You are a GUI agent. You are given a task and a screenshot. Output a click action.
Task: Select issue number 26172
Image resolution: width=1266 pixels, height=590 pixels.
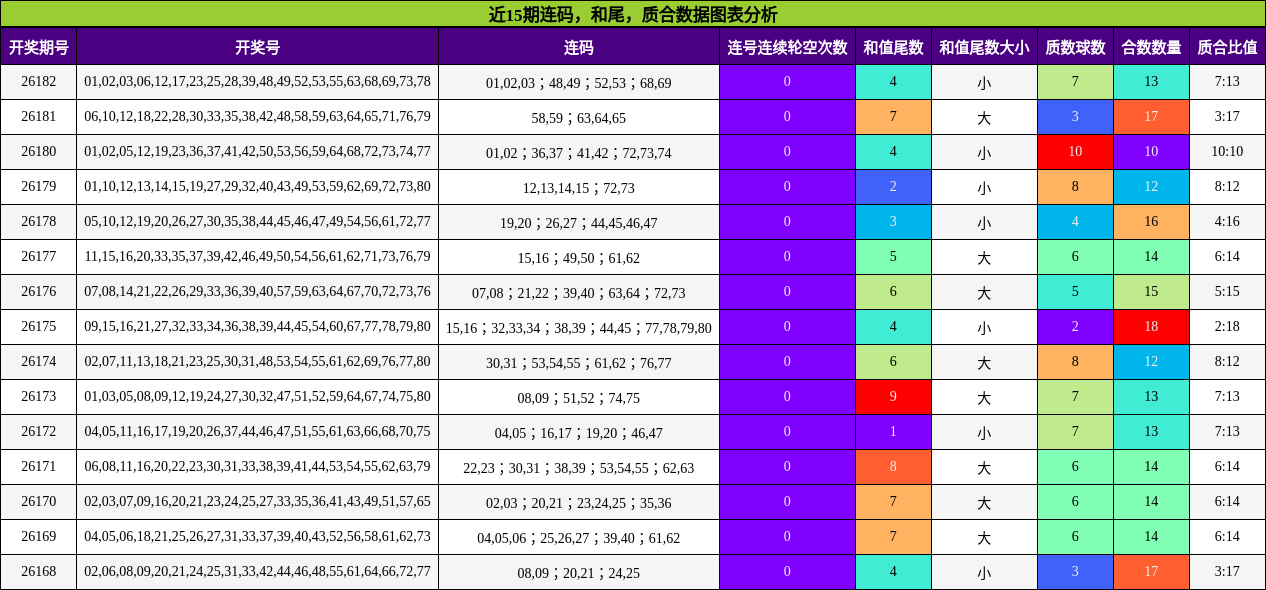[39, 432]
